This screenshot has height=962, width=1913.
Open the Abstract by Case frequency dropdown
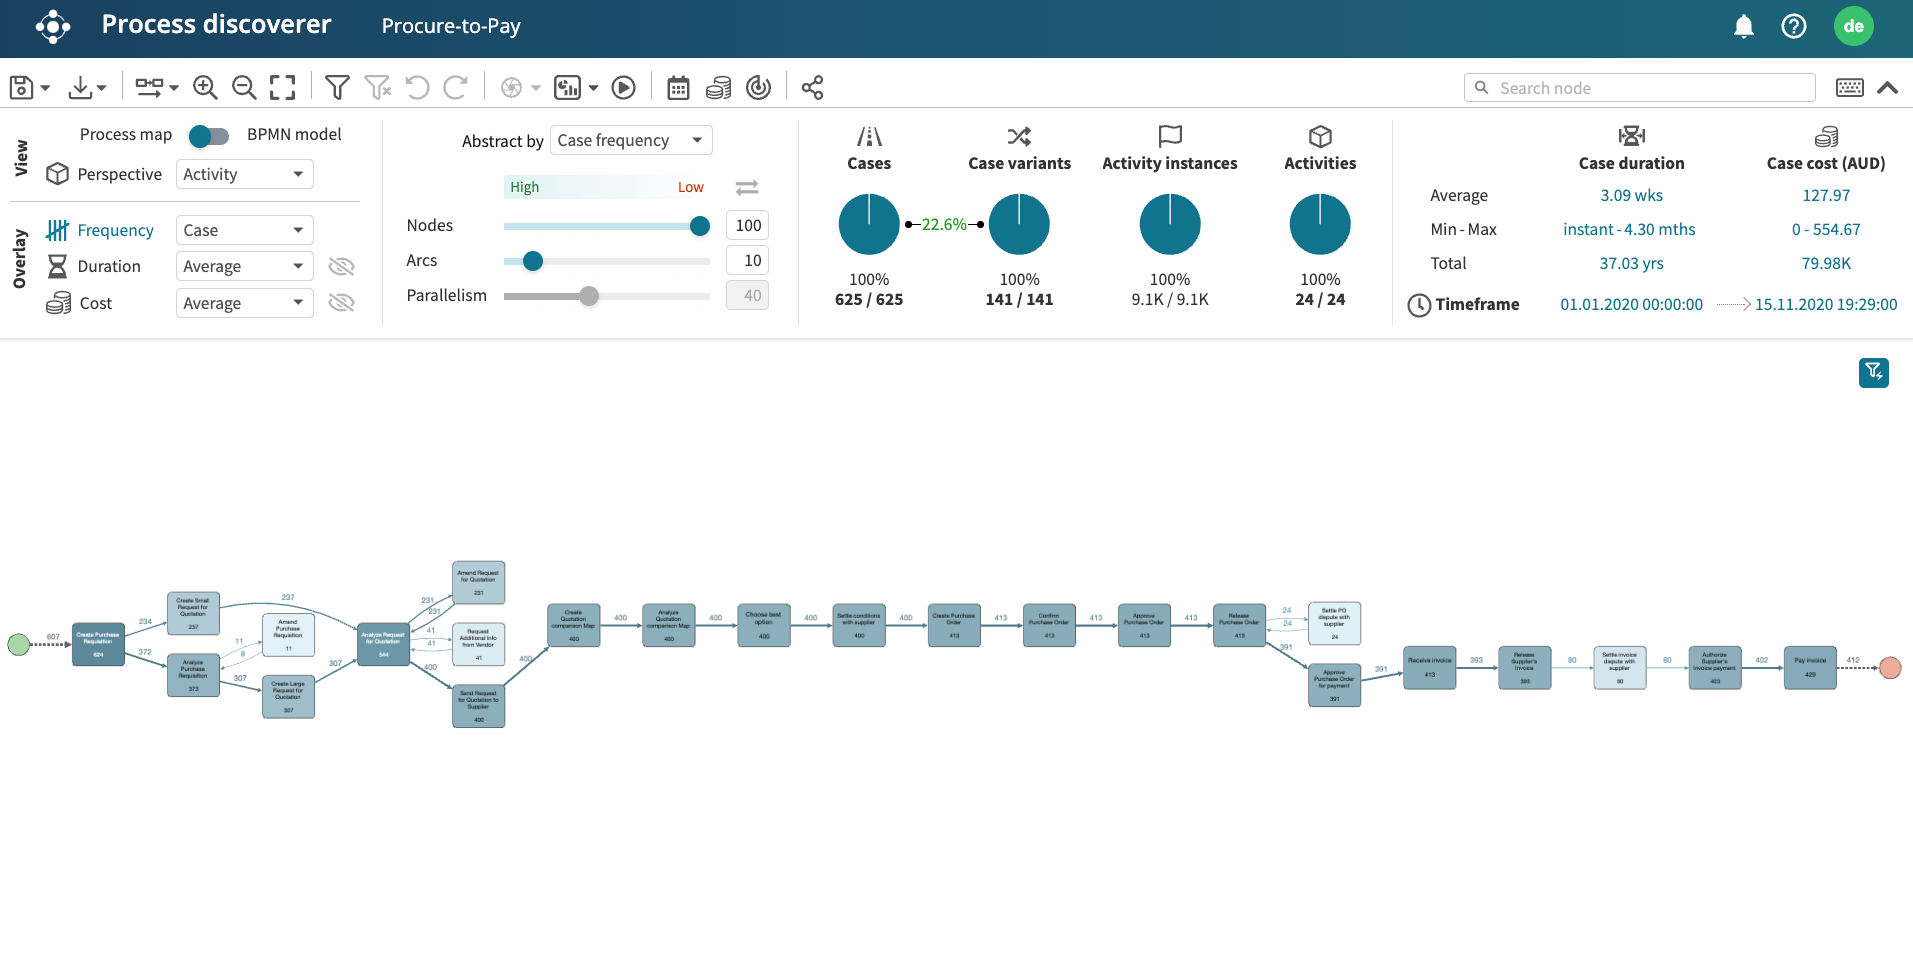tap(630, 141)
